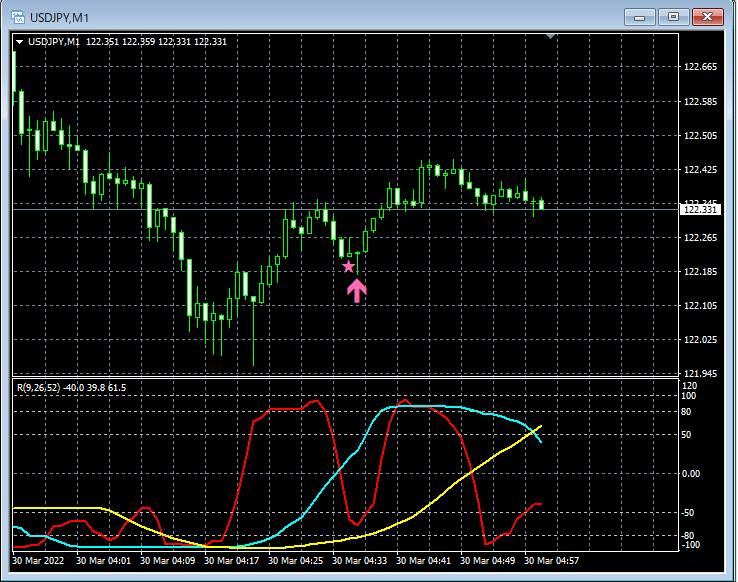Click the chart shift triangle marker
The image size is (738, 582).
(550, 36)
